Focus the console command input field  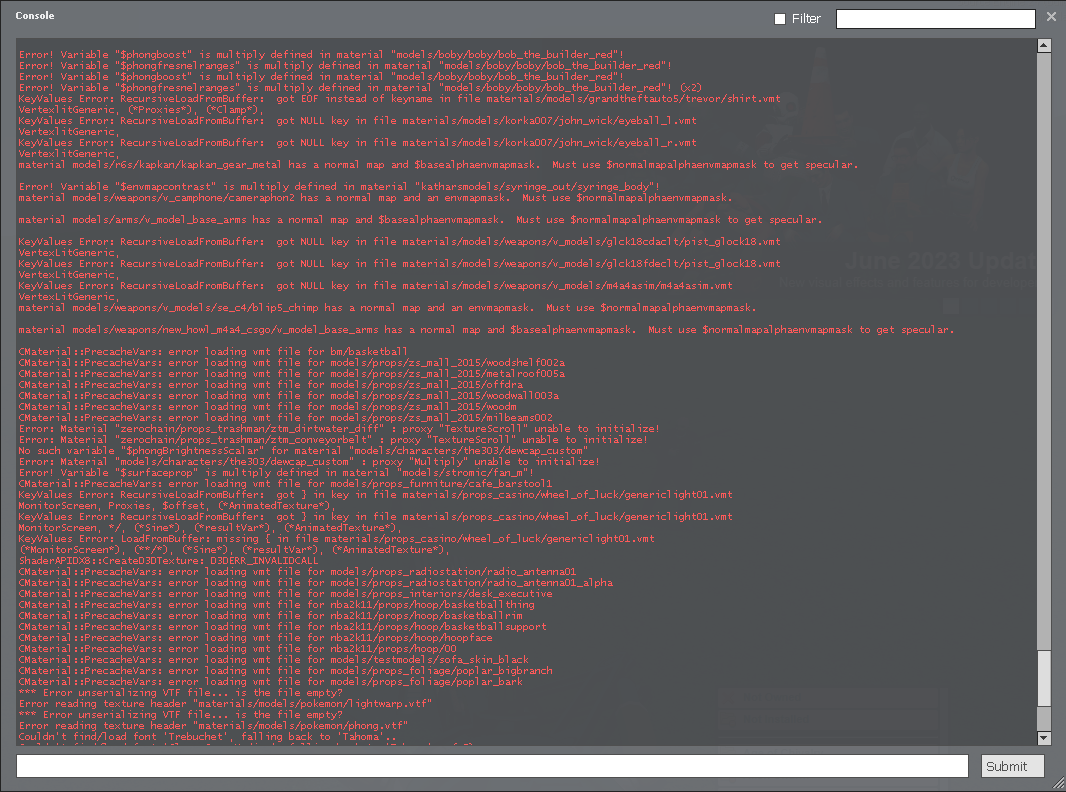492,766
